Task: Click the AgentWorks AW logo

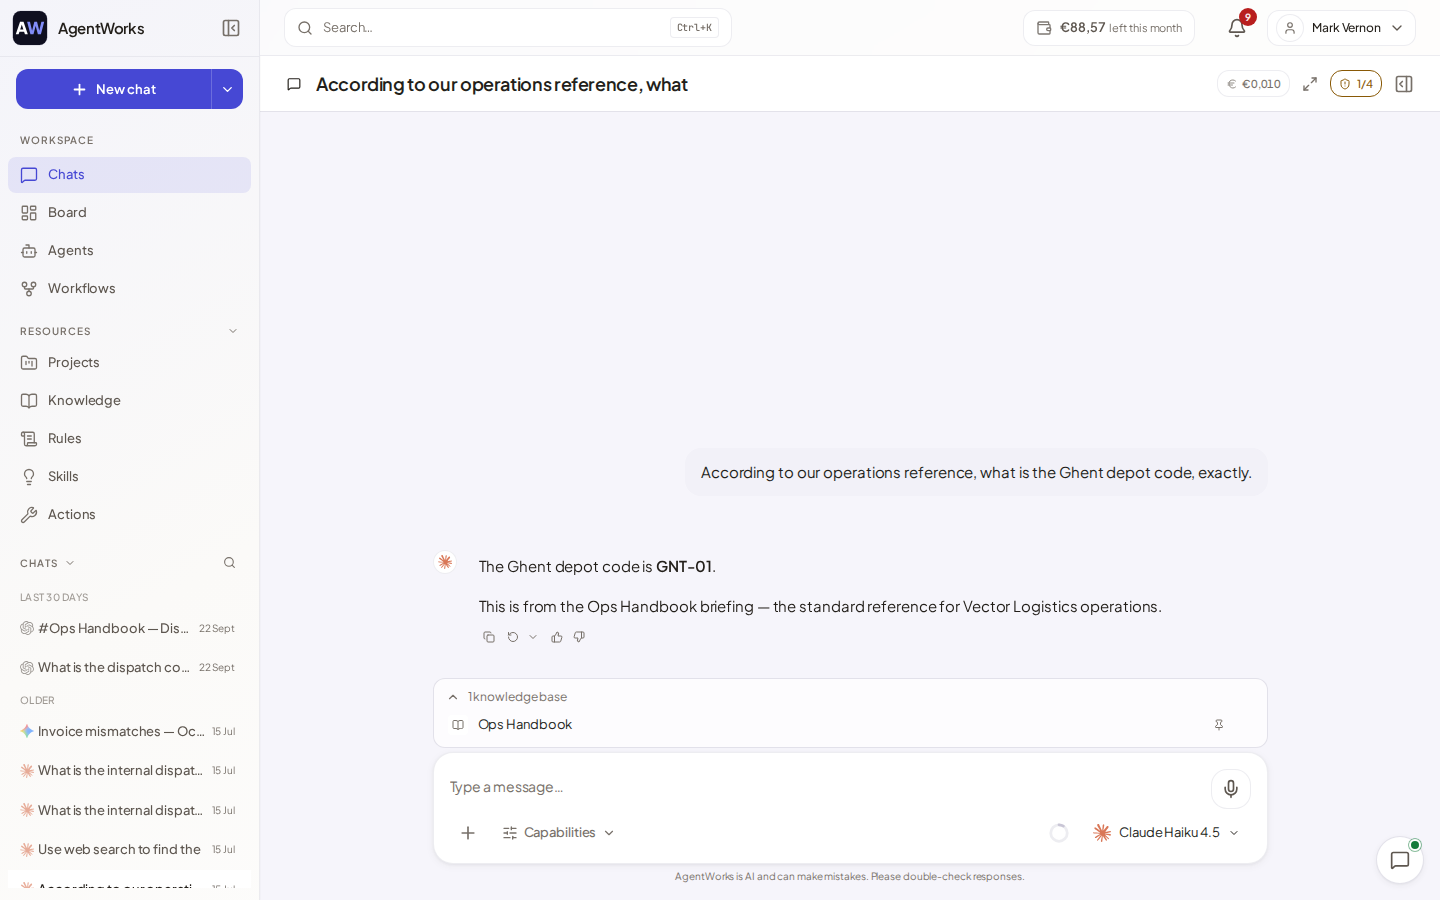Action: click(x=30, y=28)
